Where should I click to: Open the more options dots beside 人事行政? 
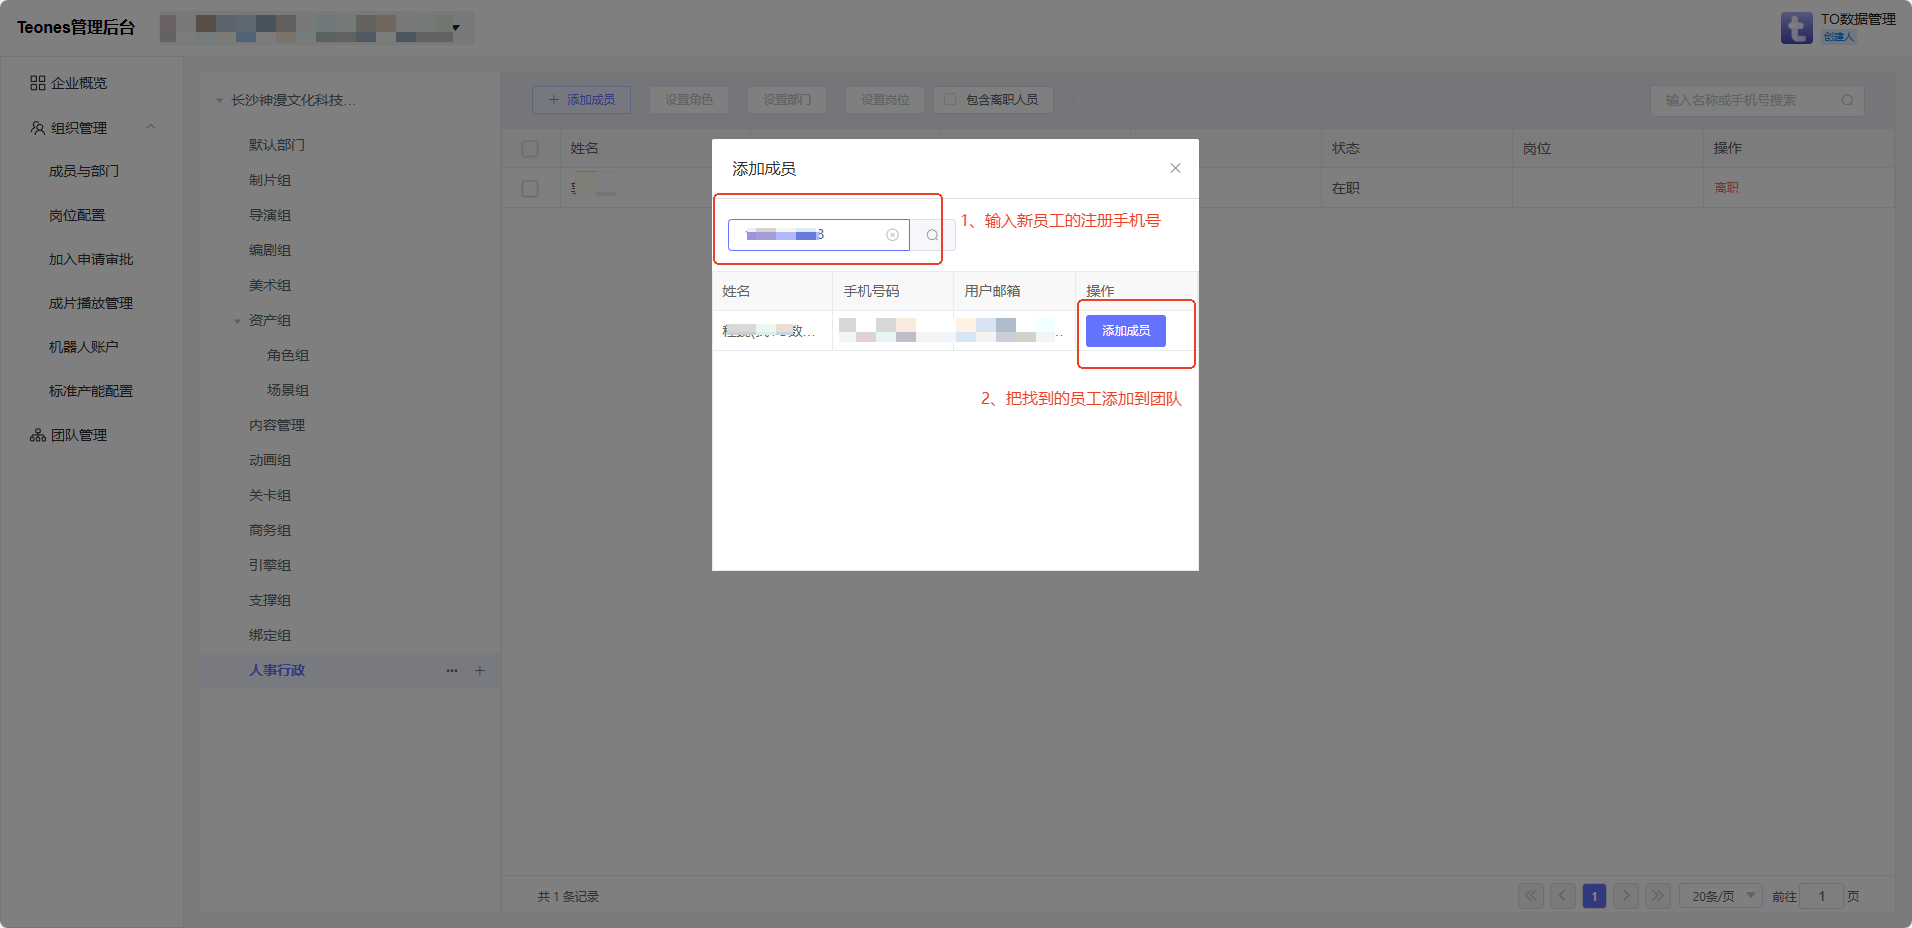click(452, 671)
